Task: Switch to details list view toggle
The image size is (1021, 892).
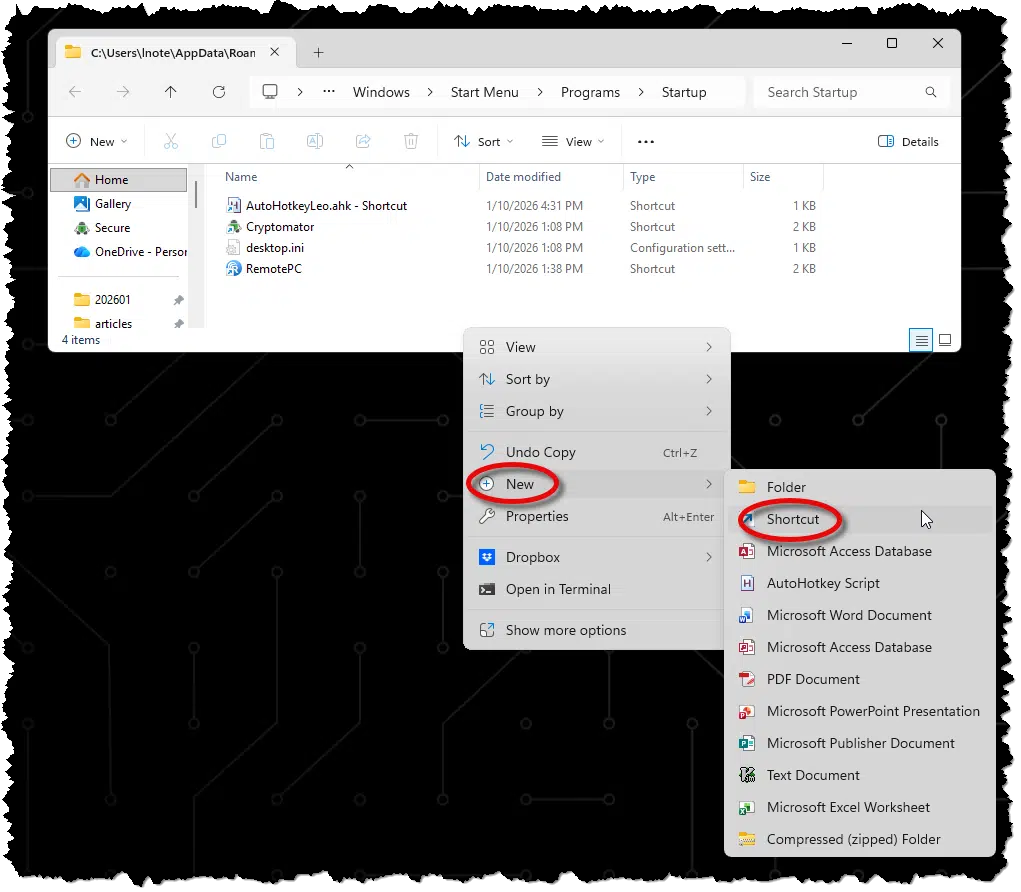Action: tap(921, 340)
